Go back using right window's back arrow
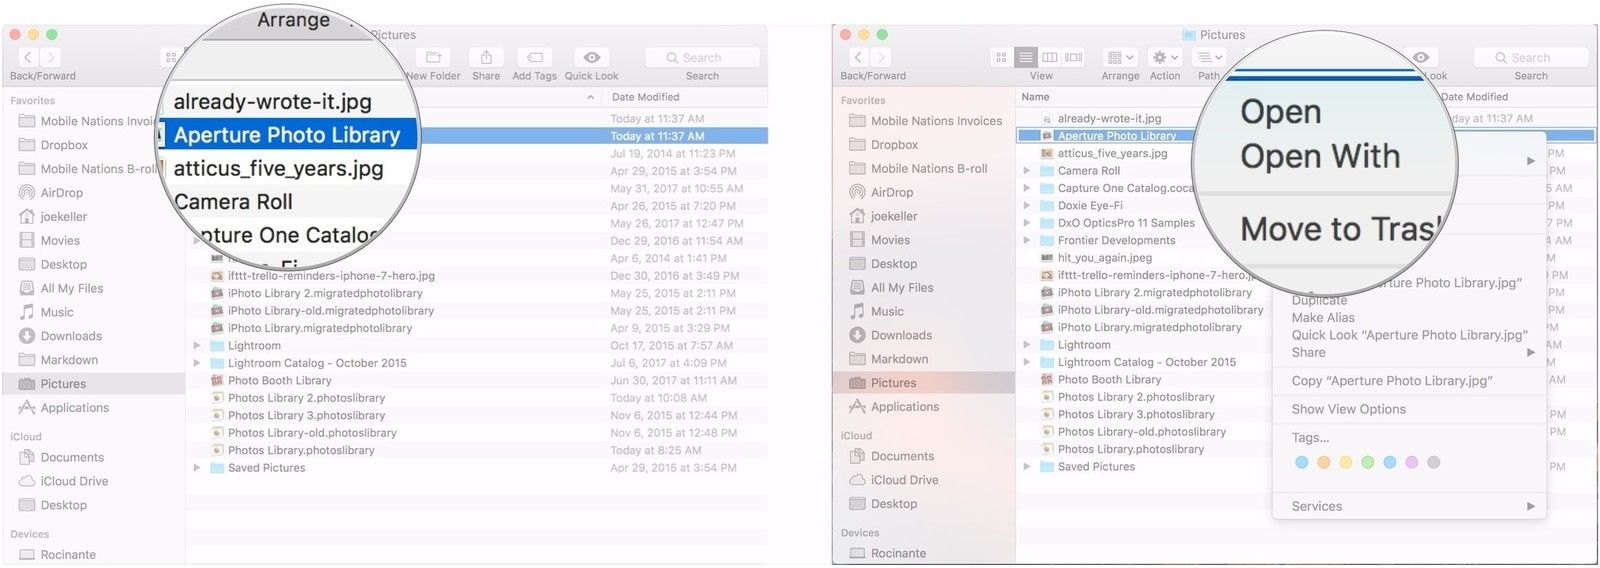1600x568 pixels. pos(858,58)
